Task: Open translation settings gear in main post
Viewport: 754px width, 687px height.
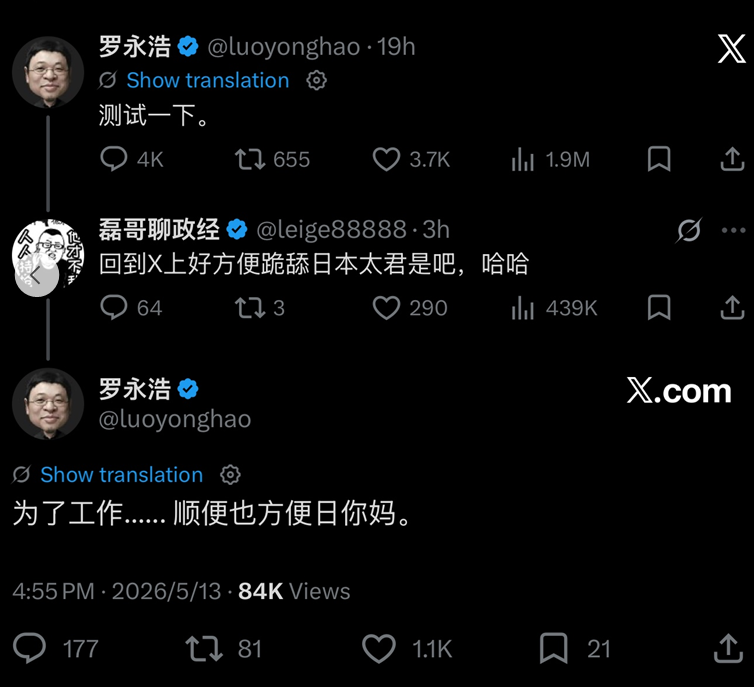Action: pyautogui.click(x=230, y=475)
